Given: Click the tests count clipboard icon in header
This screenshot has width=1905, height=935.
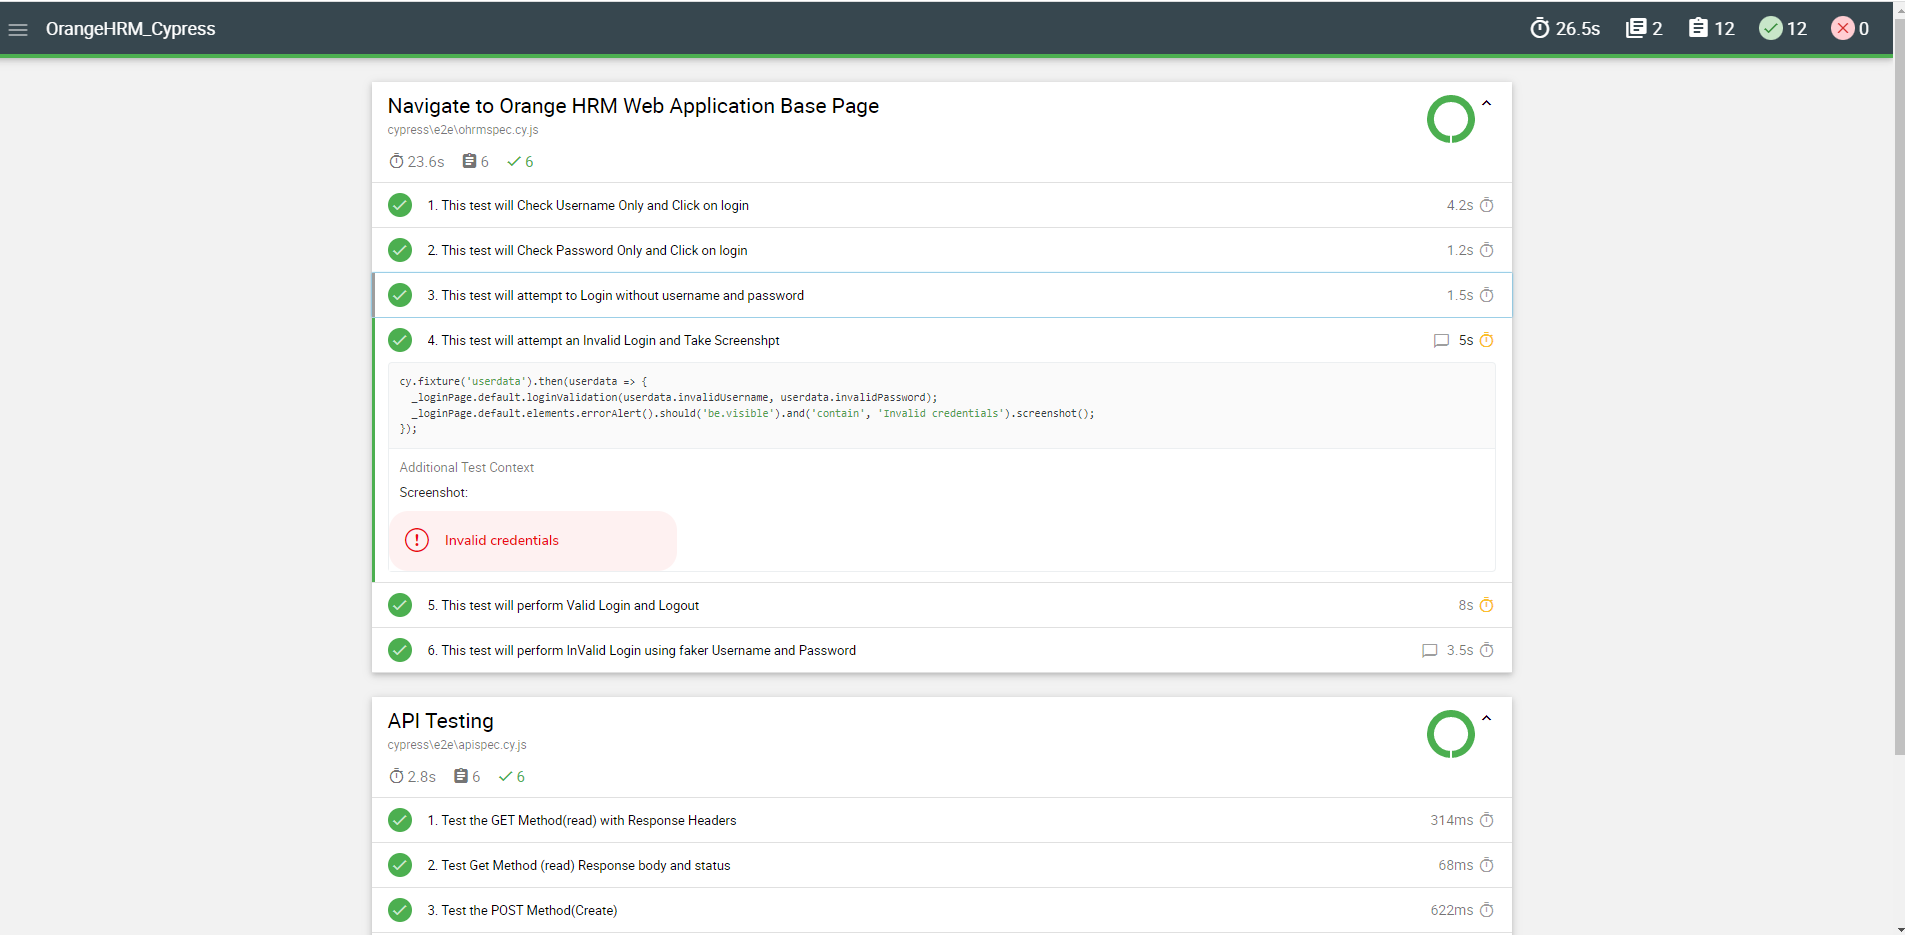Looking at the screenshot, I should pos(1698,28).
